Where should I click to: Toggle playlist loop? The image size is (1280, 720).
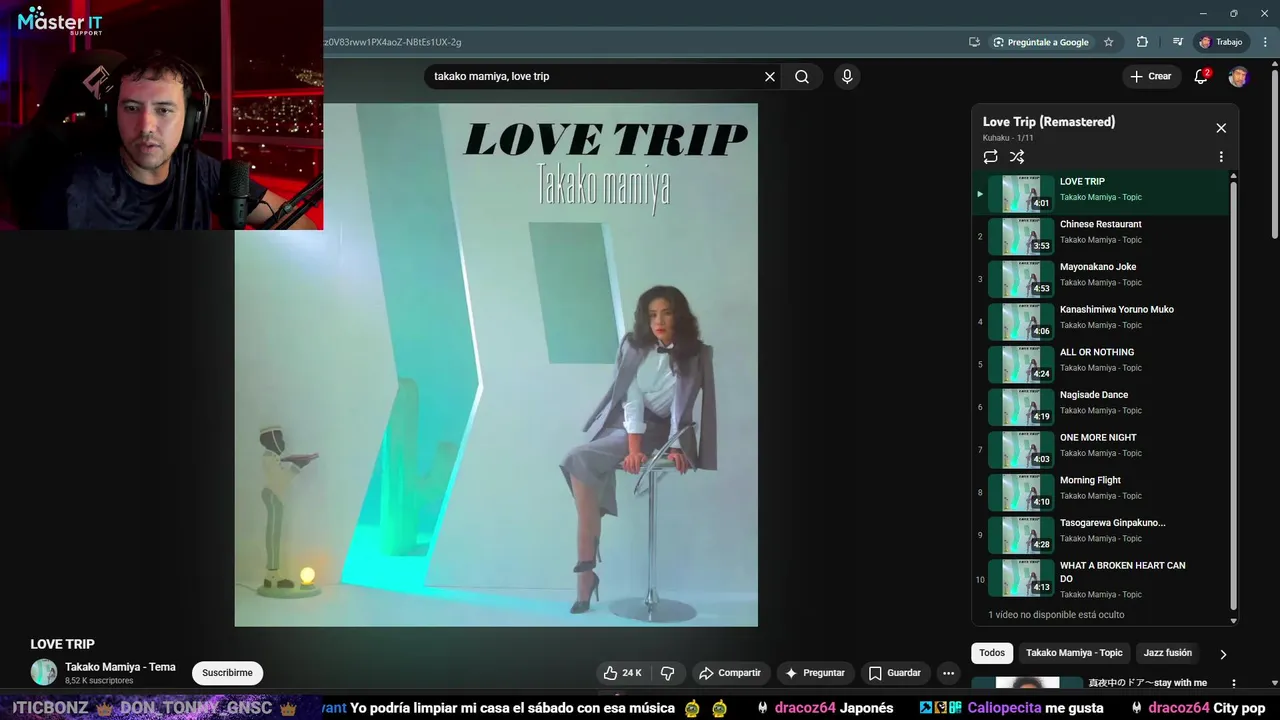coord(990,157)
